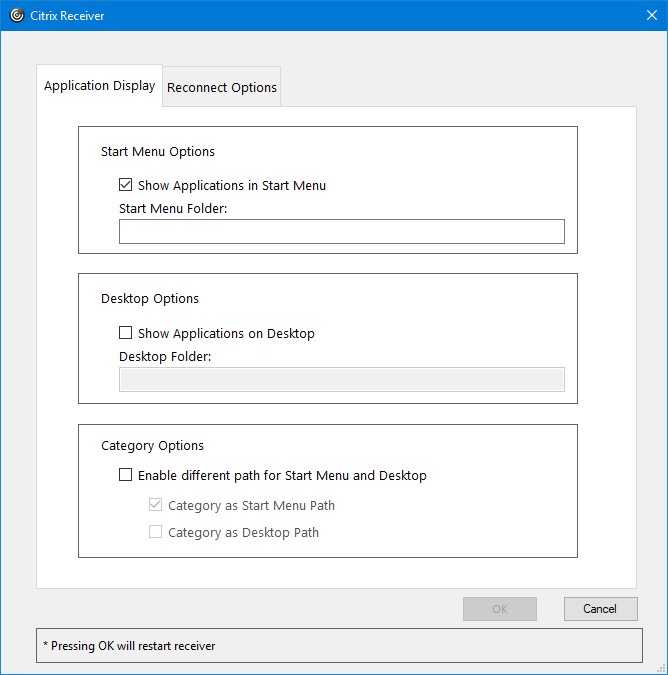The image size is (668, 675).
Task: Toggle Category as Start Menu Path checkbox
Action: [x=155, y=505]
